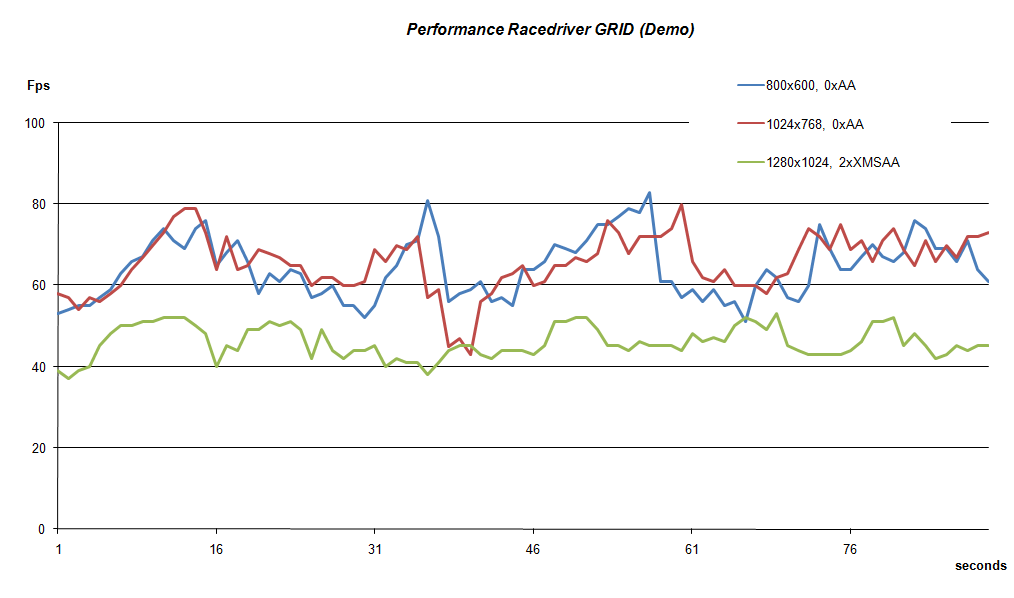Click the chart title Performance Racedriver GRID (Demo)
The image size is (1014, 598).
550,30
